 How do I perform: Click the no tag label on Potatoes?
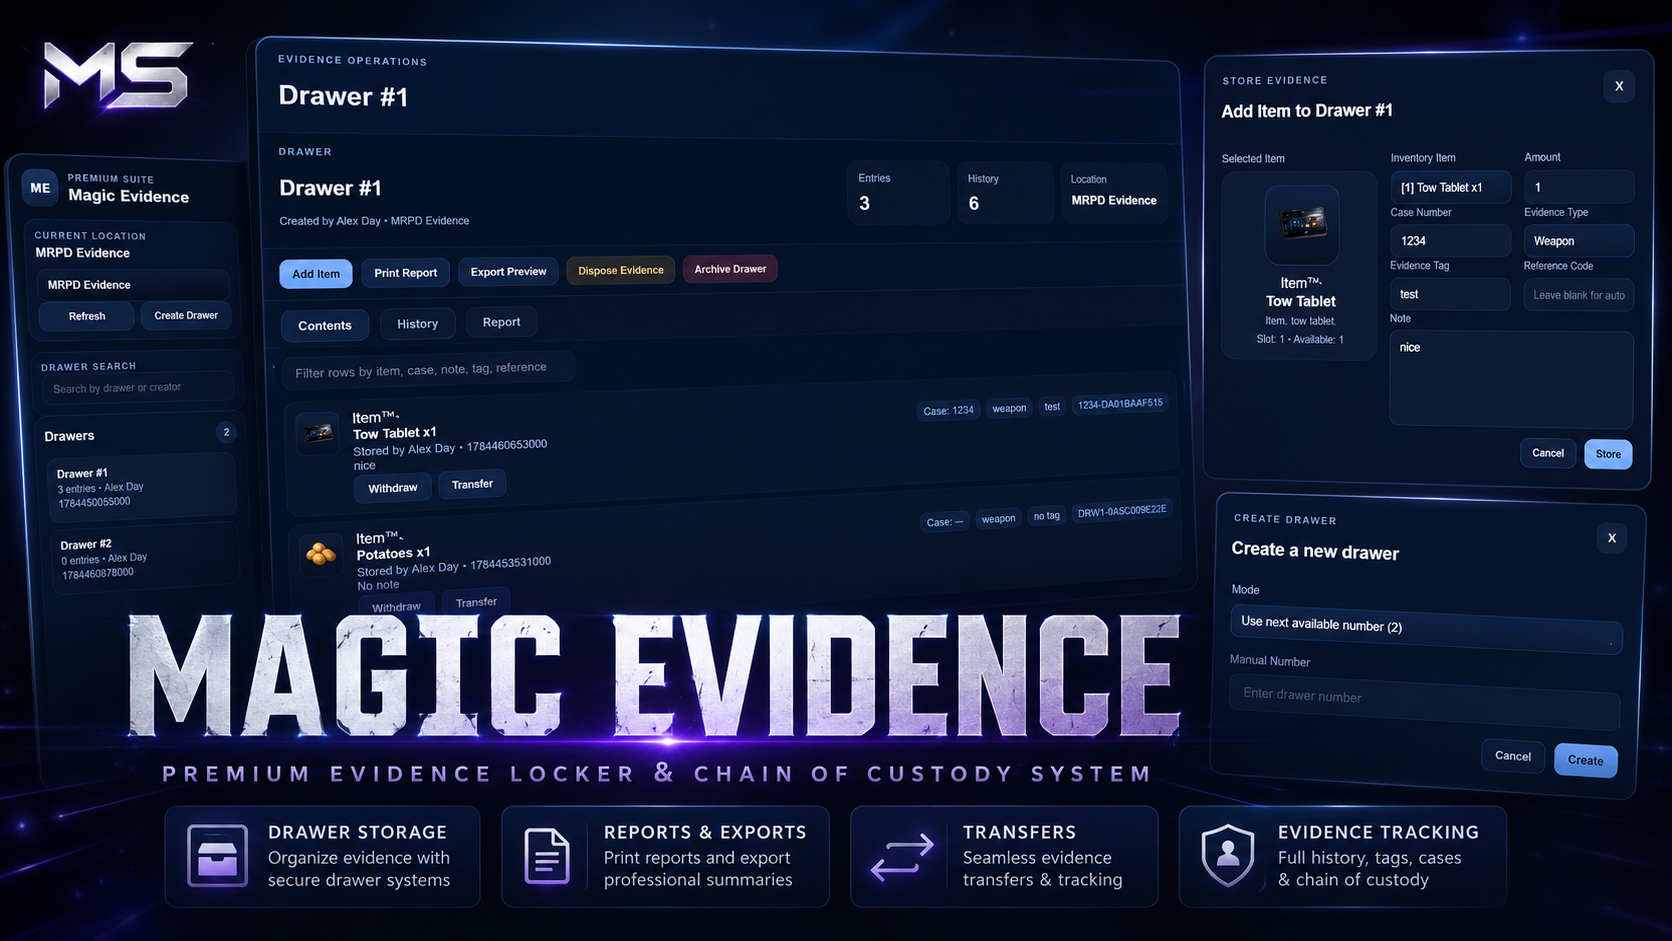point(1046,516)
